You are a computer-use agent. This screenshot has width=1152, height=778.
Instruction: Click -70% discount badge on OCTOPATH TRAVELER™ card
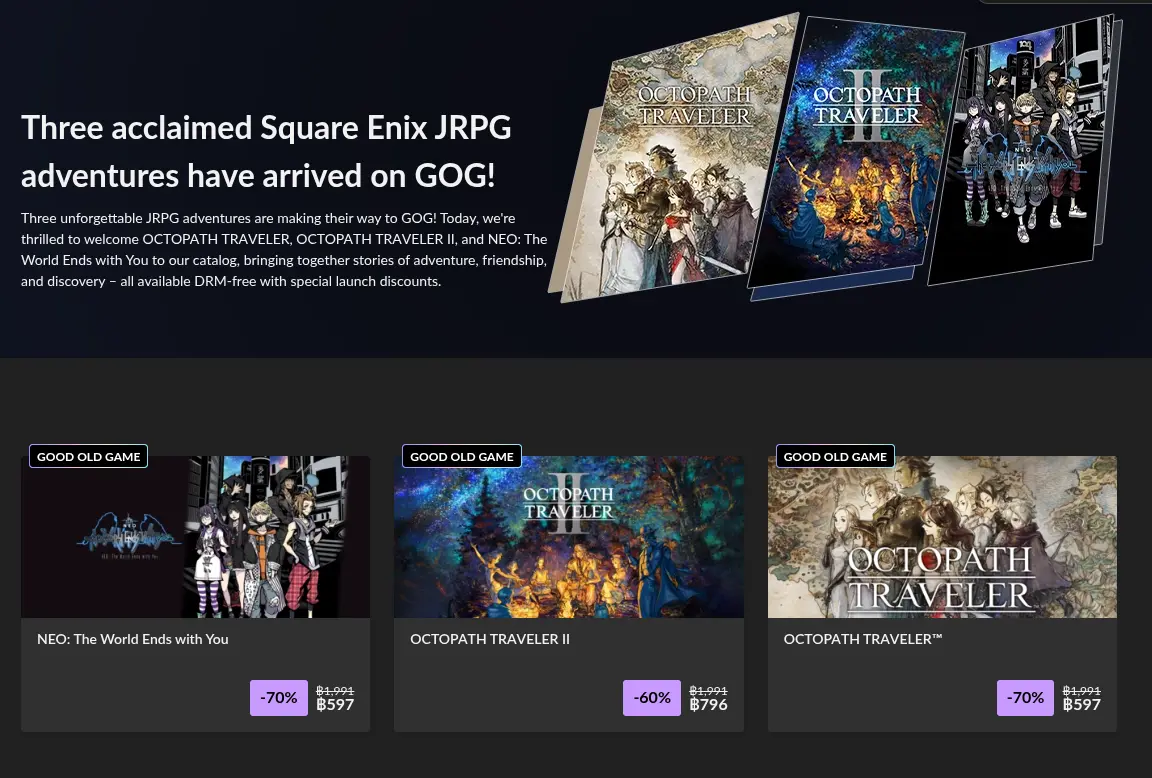coord(1025,698)
